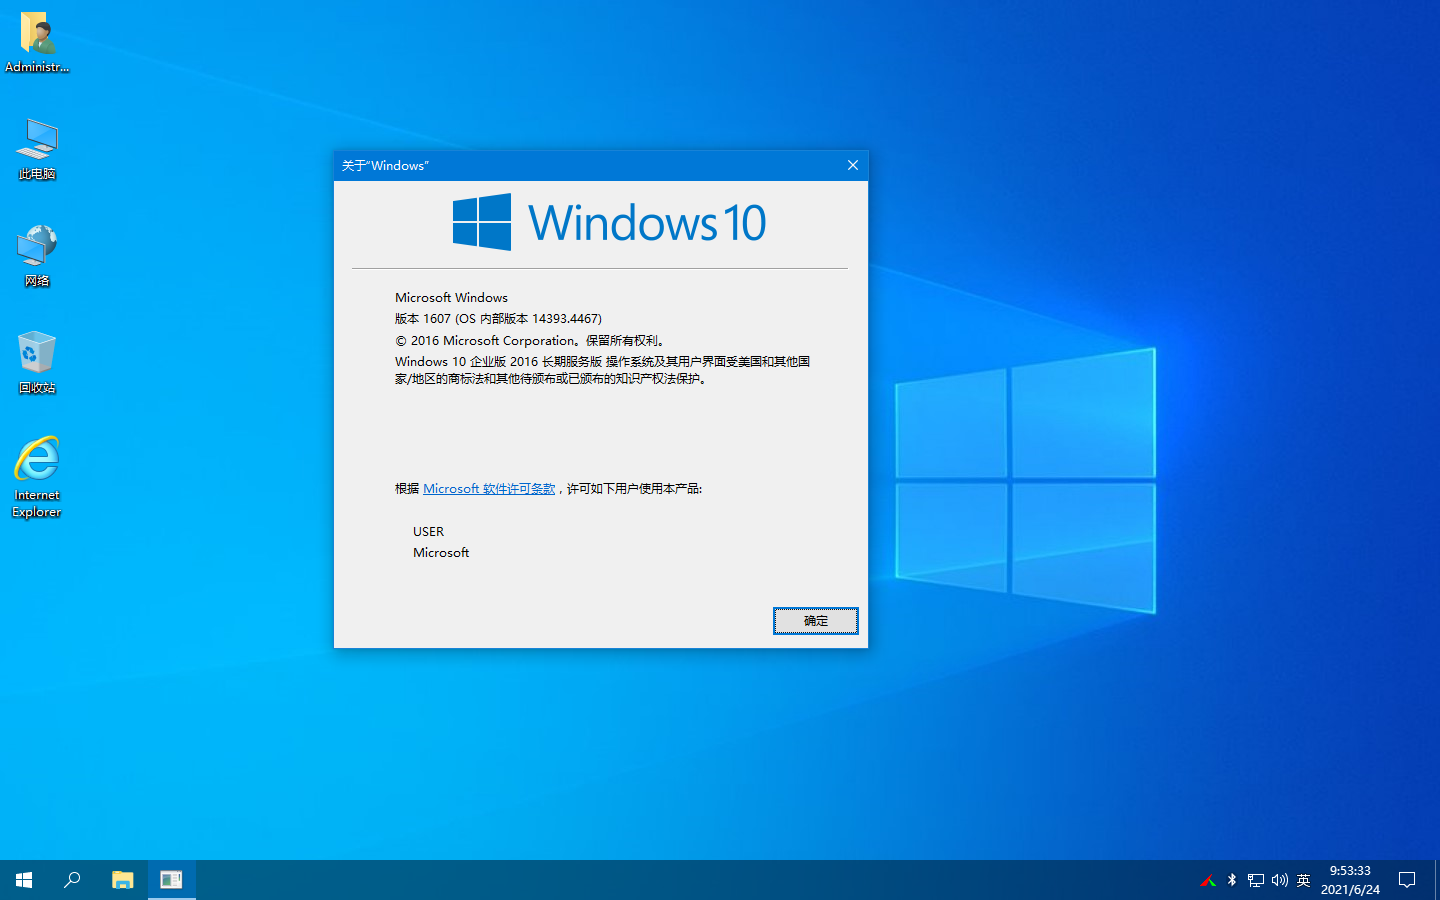Select the 回收站 recycle bin icon

click(37, 364)
